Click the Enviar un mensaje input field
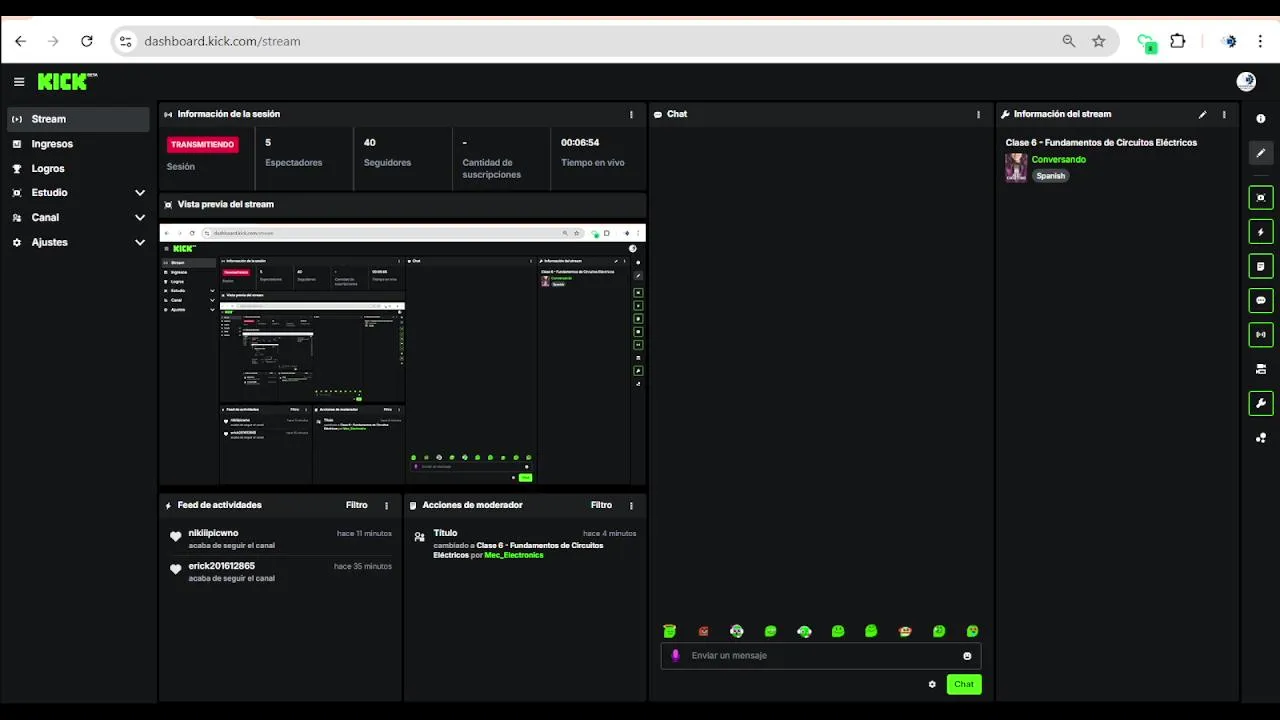Screen dimensions: 1280x720 click(821, 656)
